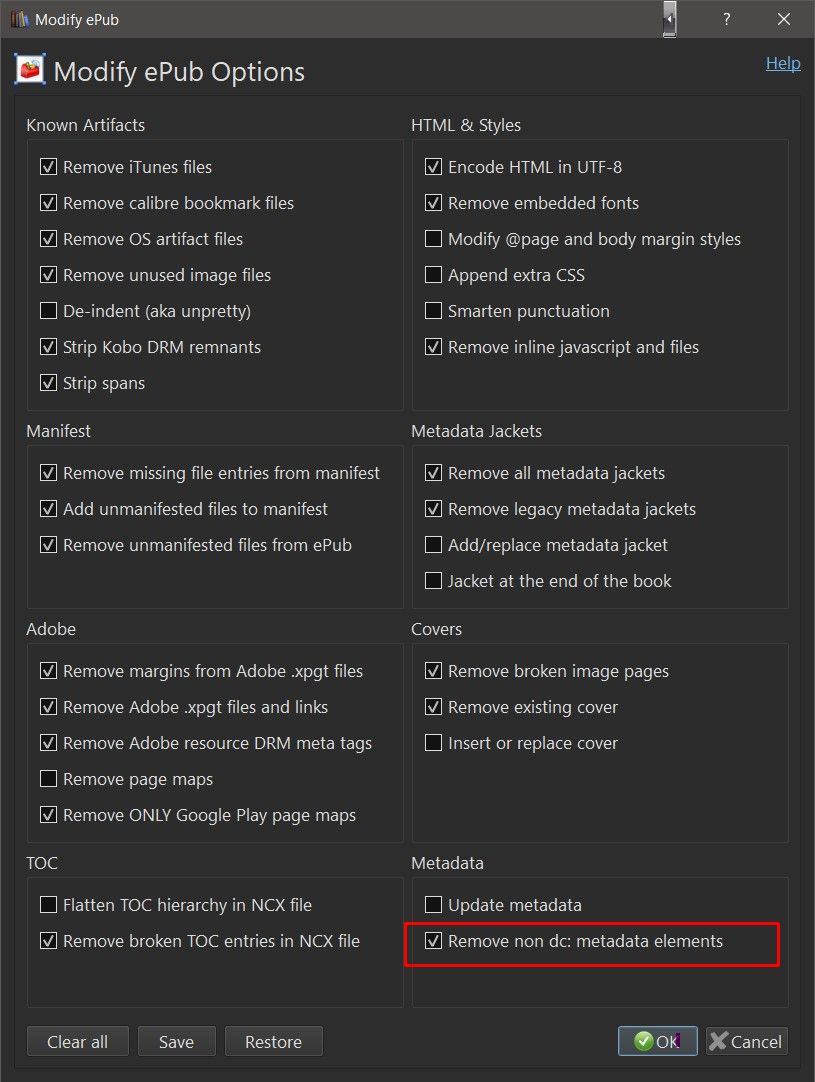
Task: Check Add/replace metadata jacket
Action: (x=433, y=545)
